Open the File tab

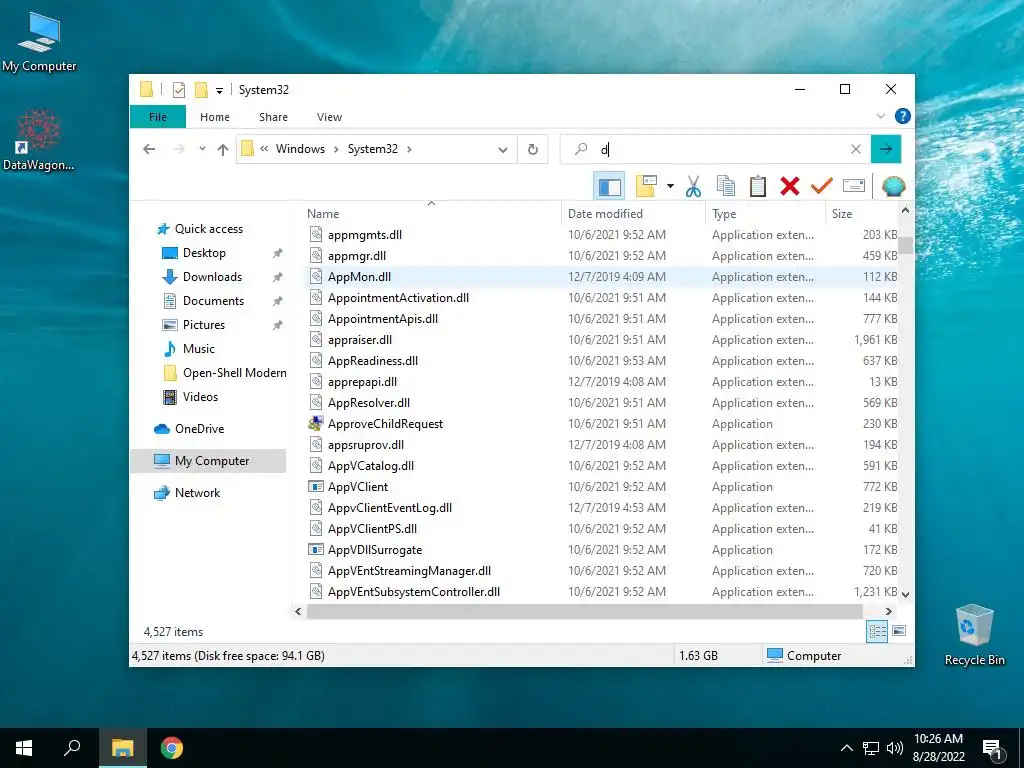pyautogui.click(x=157, y=117)
